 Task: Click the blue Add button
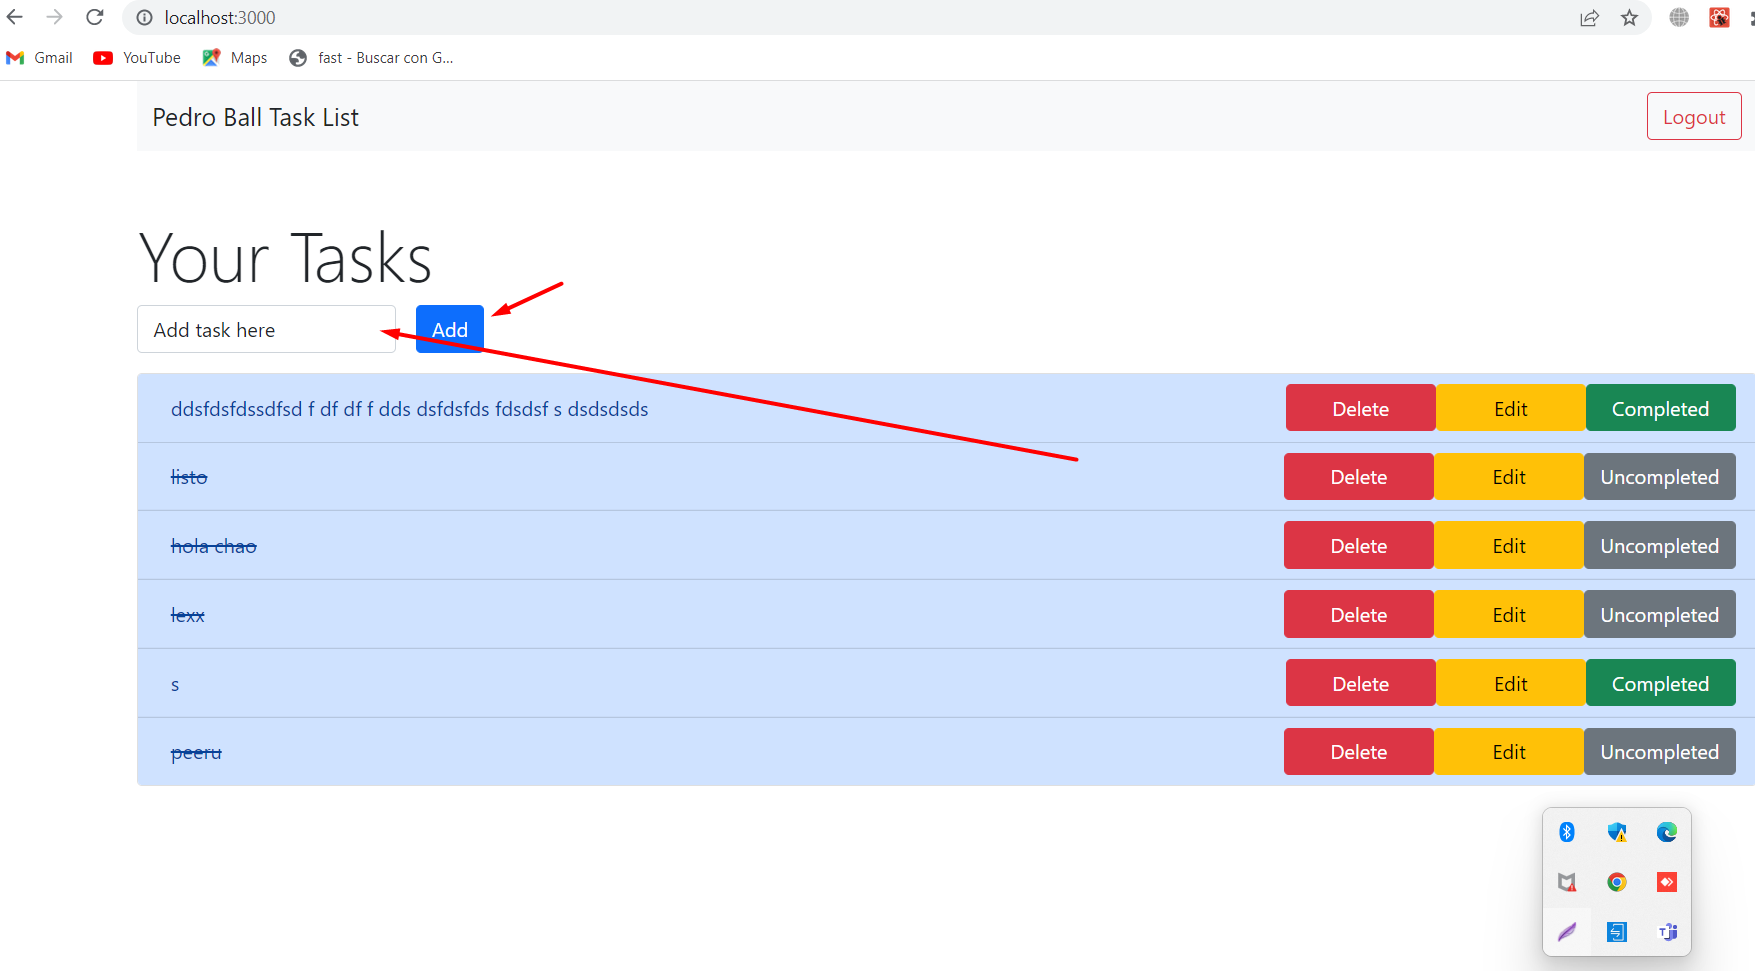point(450,329)
